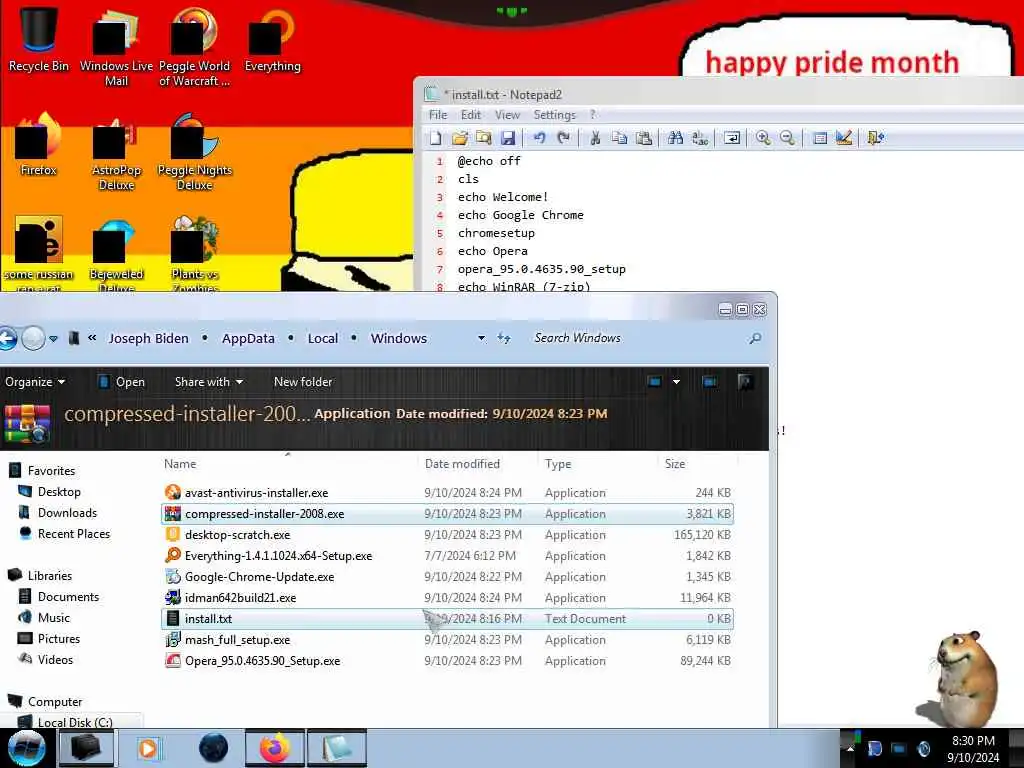1024x768 pixels.
Task: Paste clipboard using Notepad2 paste icon
Action: pos(644,138)
